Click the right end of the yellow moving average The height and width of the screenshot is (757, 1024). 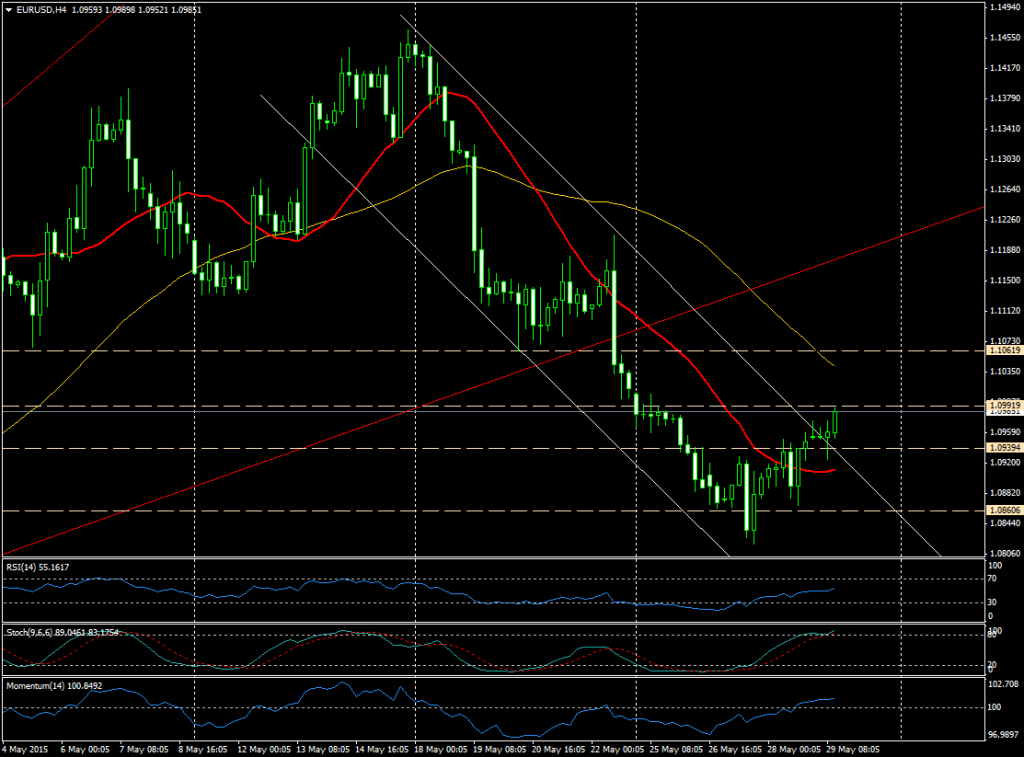833,366
